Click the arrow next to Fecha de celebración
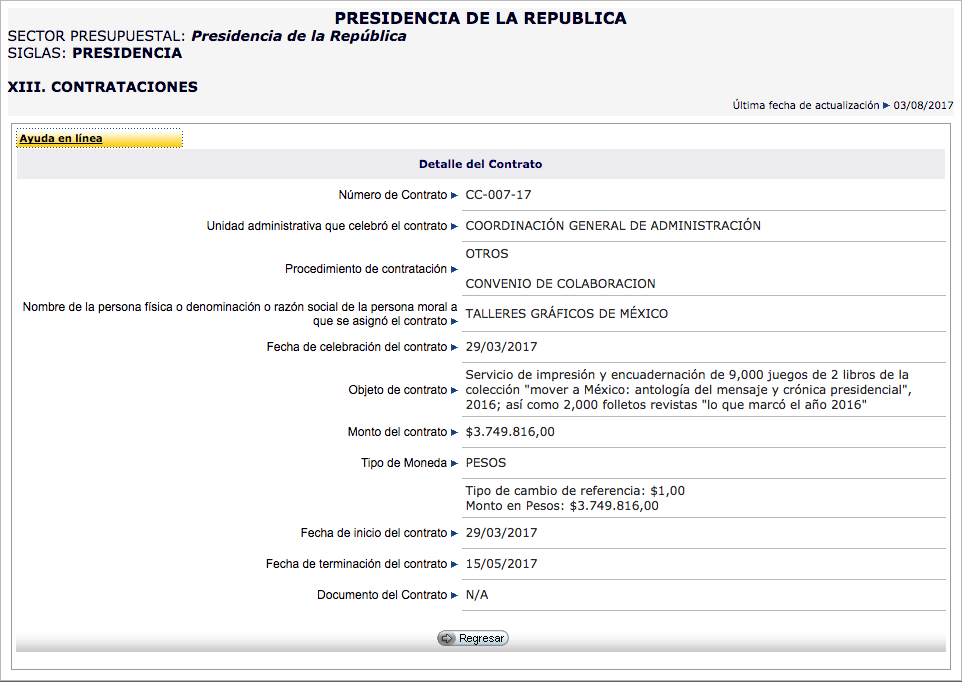Viewport: 964px width, 682px height. 454,347
